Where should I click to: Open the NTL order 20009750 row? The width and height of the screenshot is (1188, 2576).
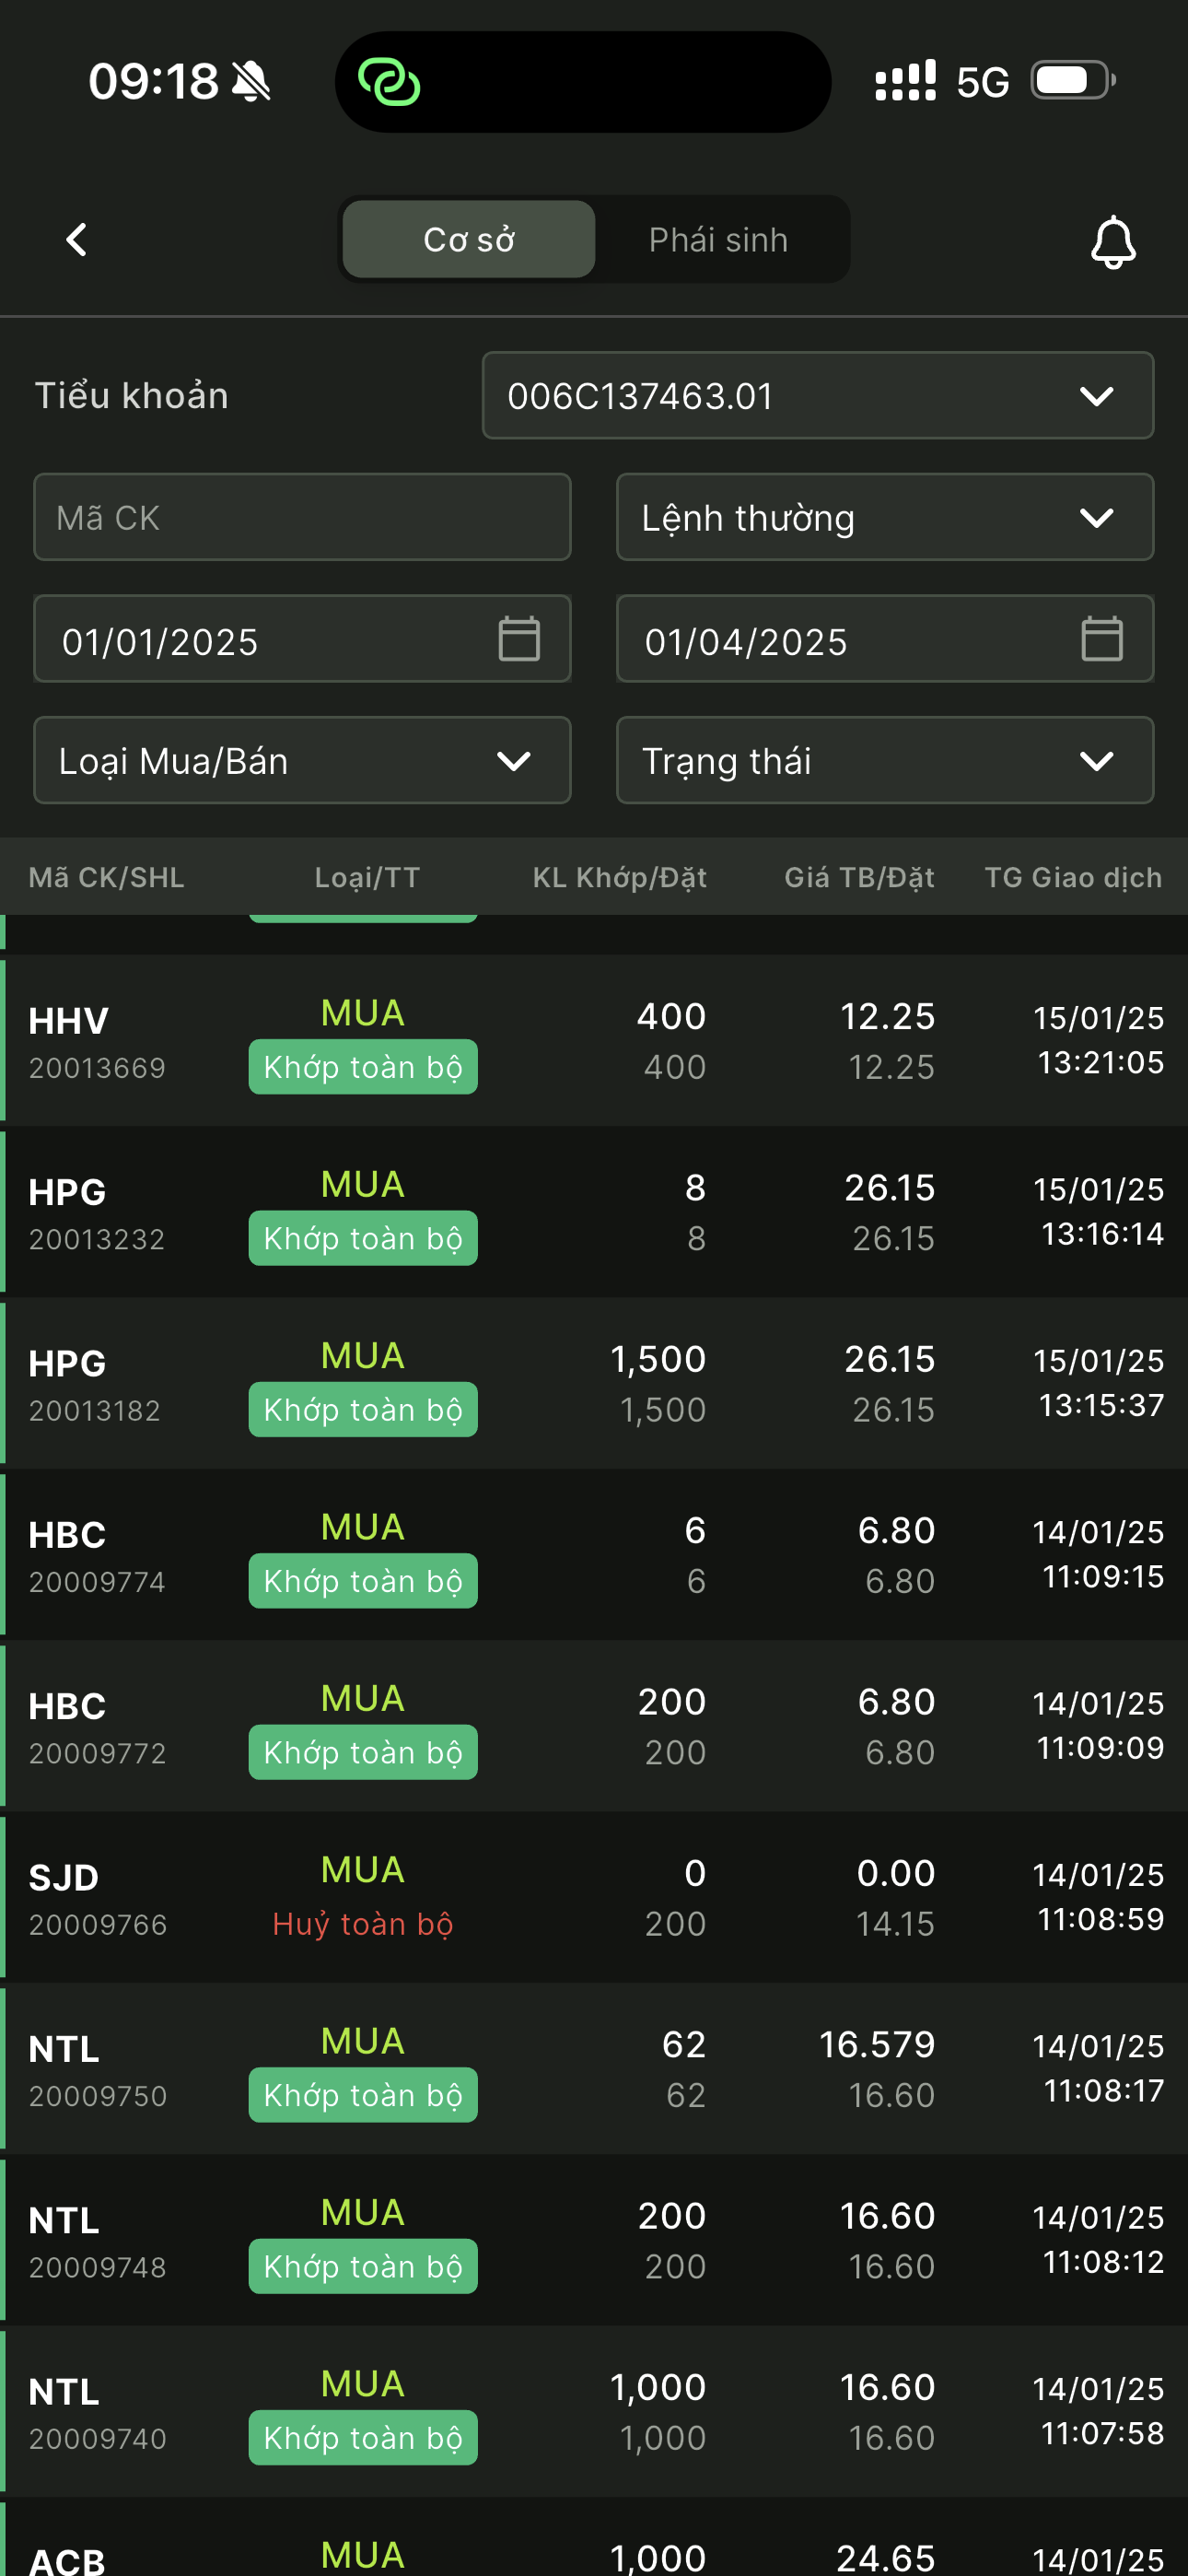pos(594,2068)
